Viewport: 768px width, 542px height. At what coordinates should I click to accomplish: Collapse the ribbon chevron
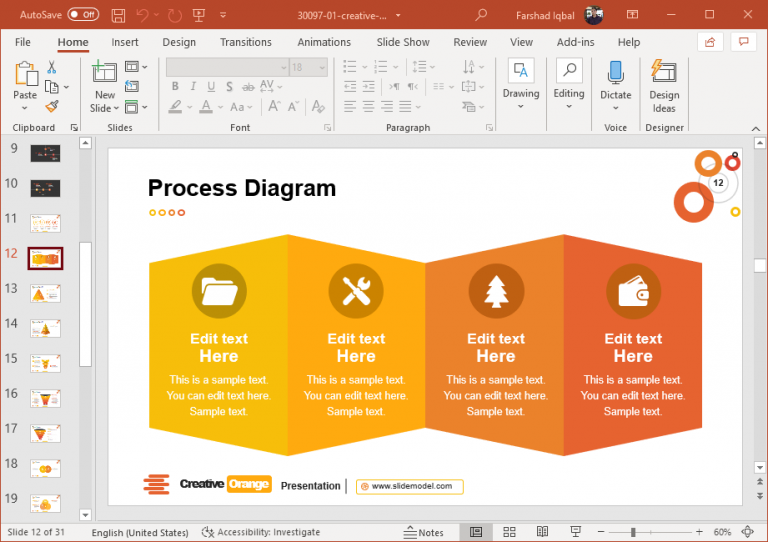coord(756,128)
